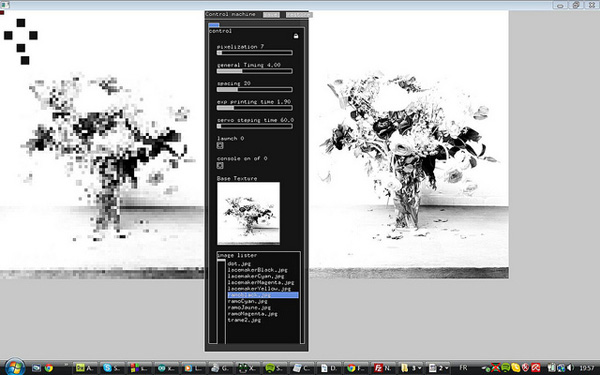Click the Base Texture thumbnail preview

tap(248, 213)
